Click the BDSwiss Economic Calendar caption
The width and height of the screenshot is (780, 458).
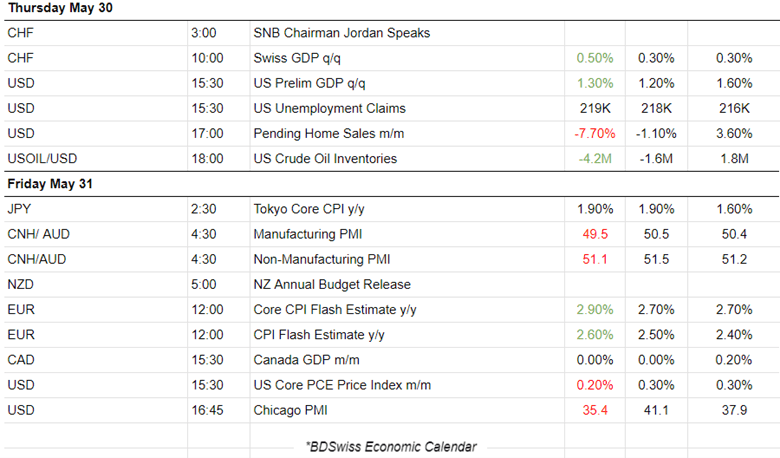click(391, 446)
